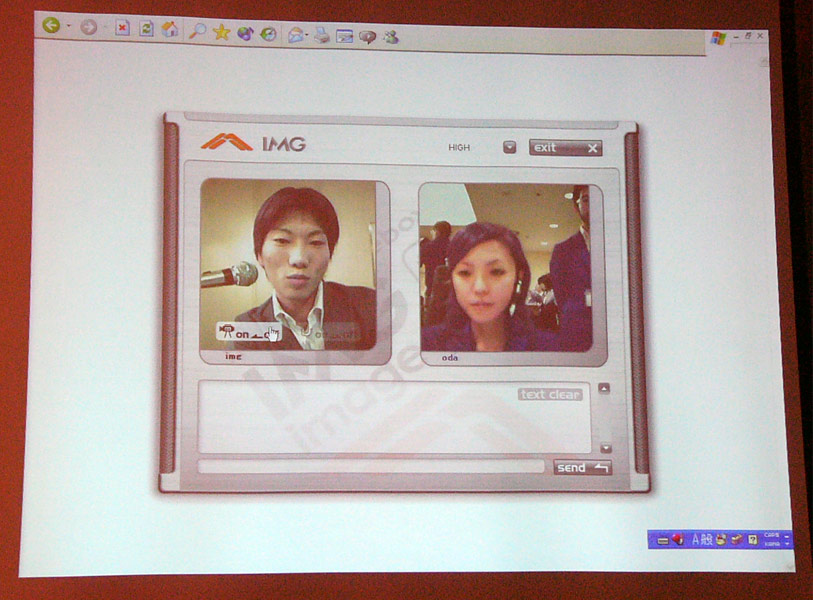
Task: Toggle the on/off switch beside the camera
Action: (x=256, y=334)
